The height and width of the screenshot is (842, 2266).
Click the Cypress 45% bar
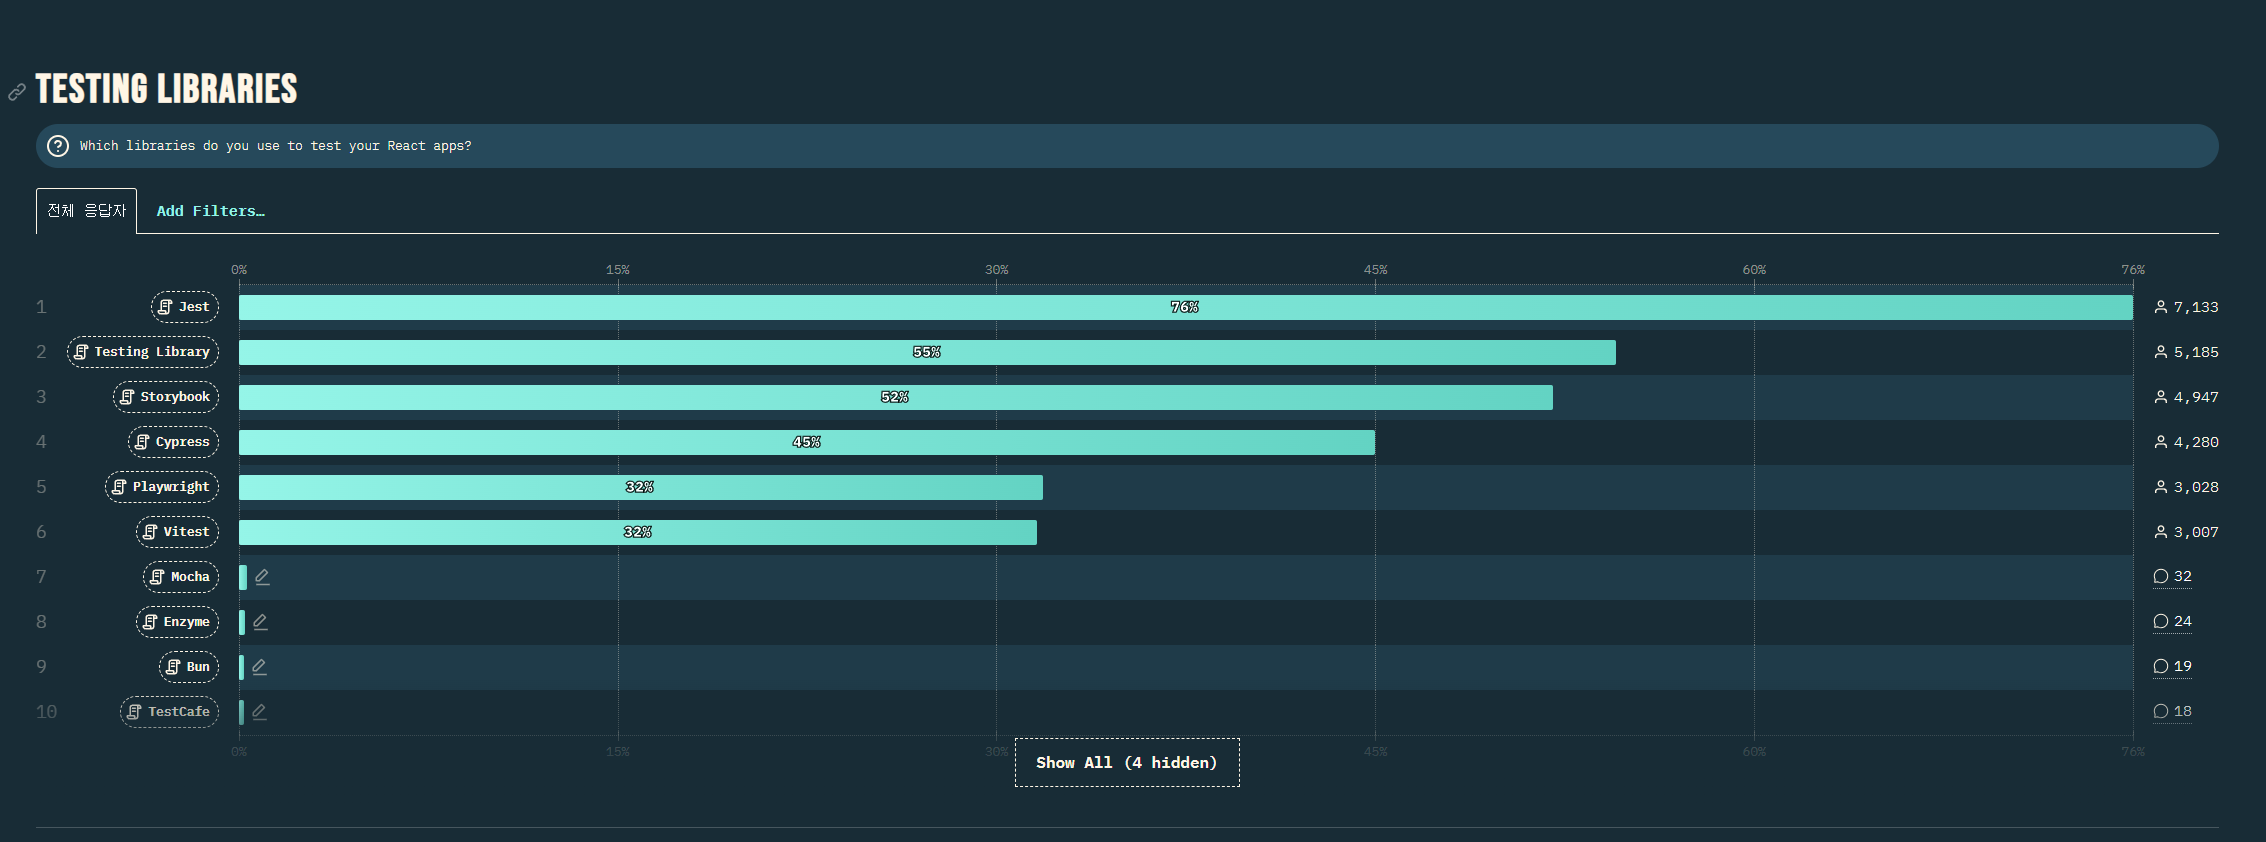coord(807,442)
